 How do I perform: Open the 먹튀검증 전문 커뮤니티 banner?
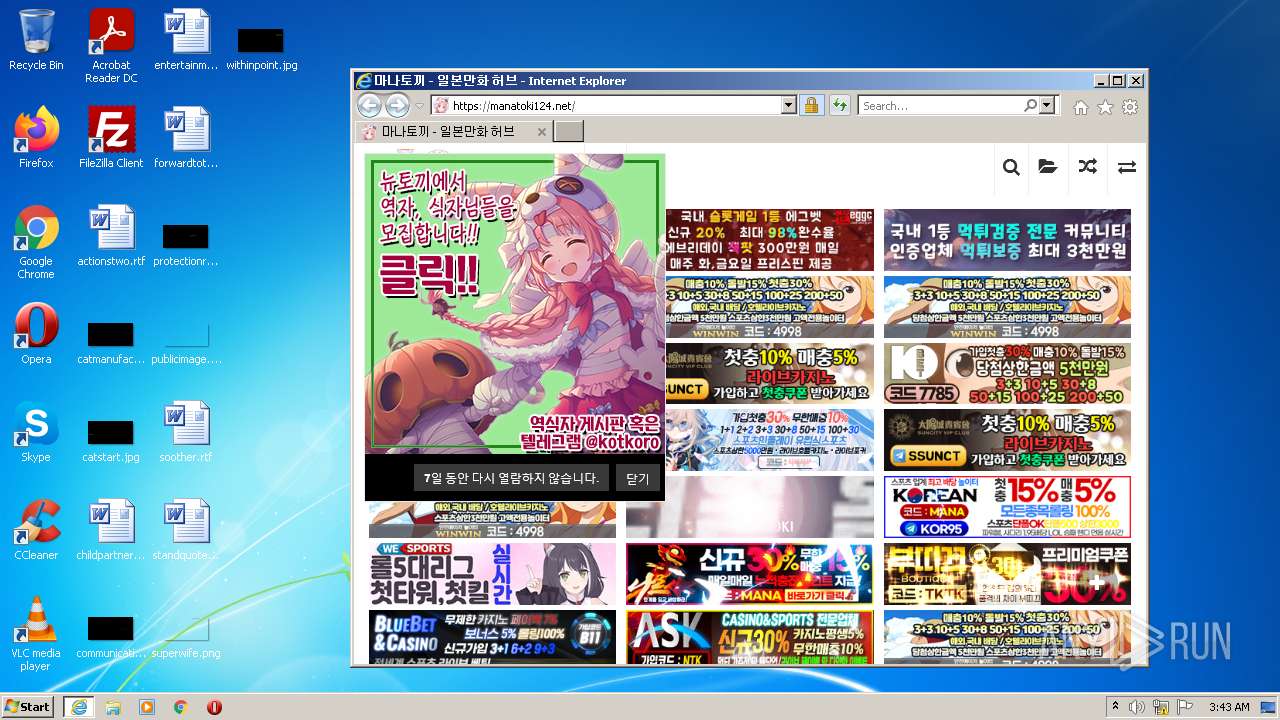tap(1007, 240)
